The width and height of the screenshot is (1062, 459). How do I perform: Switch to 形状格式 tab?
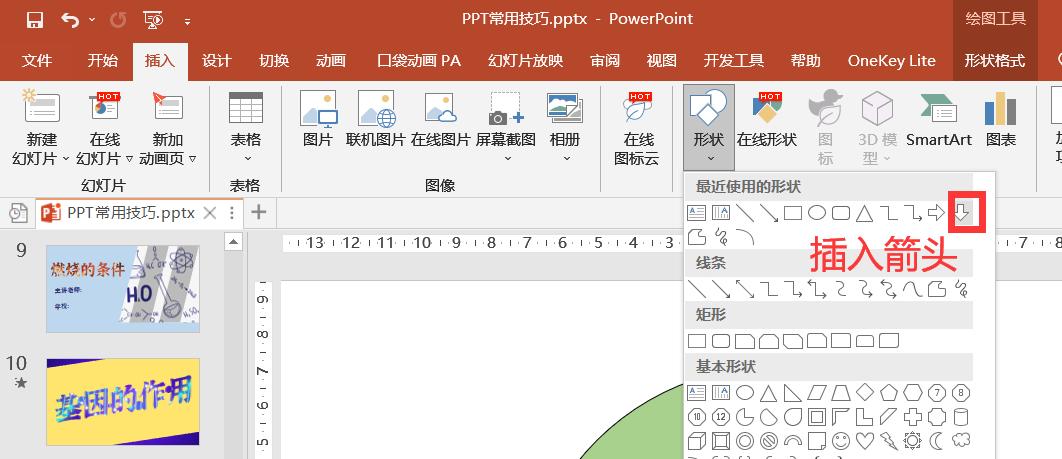[x=994, y=60]
